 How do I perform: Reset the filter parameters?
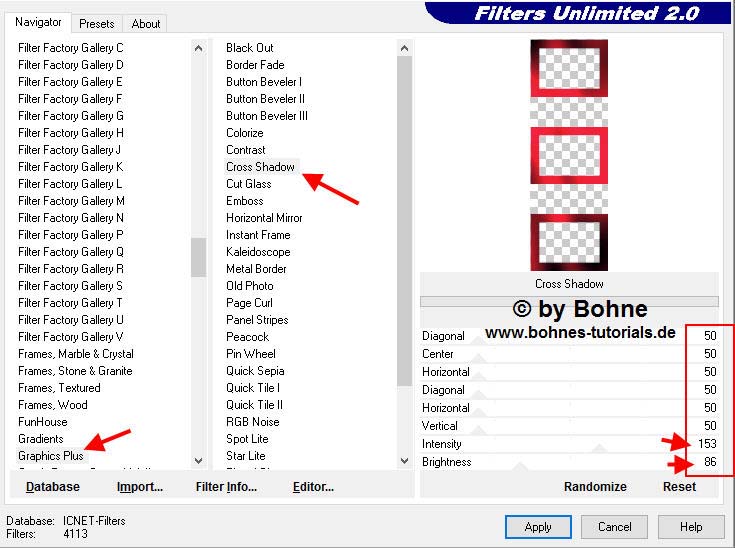[x=679, y=487]
